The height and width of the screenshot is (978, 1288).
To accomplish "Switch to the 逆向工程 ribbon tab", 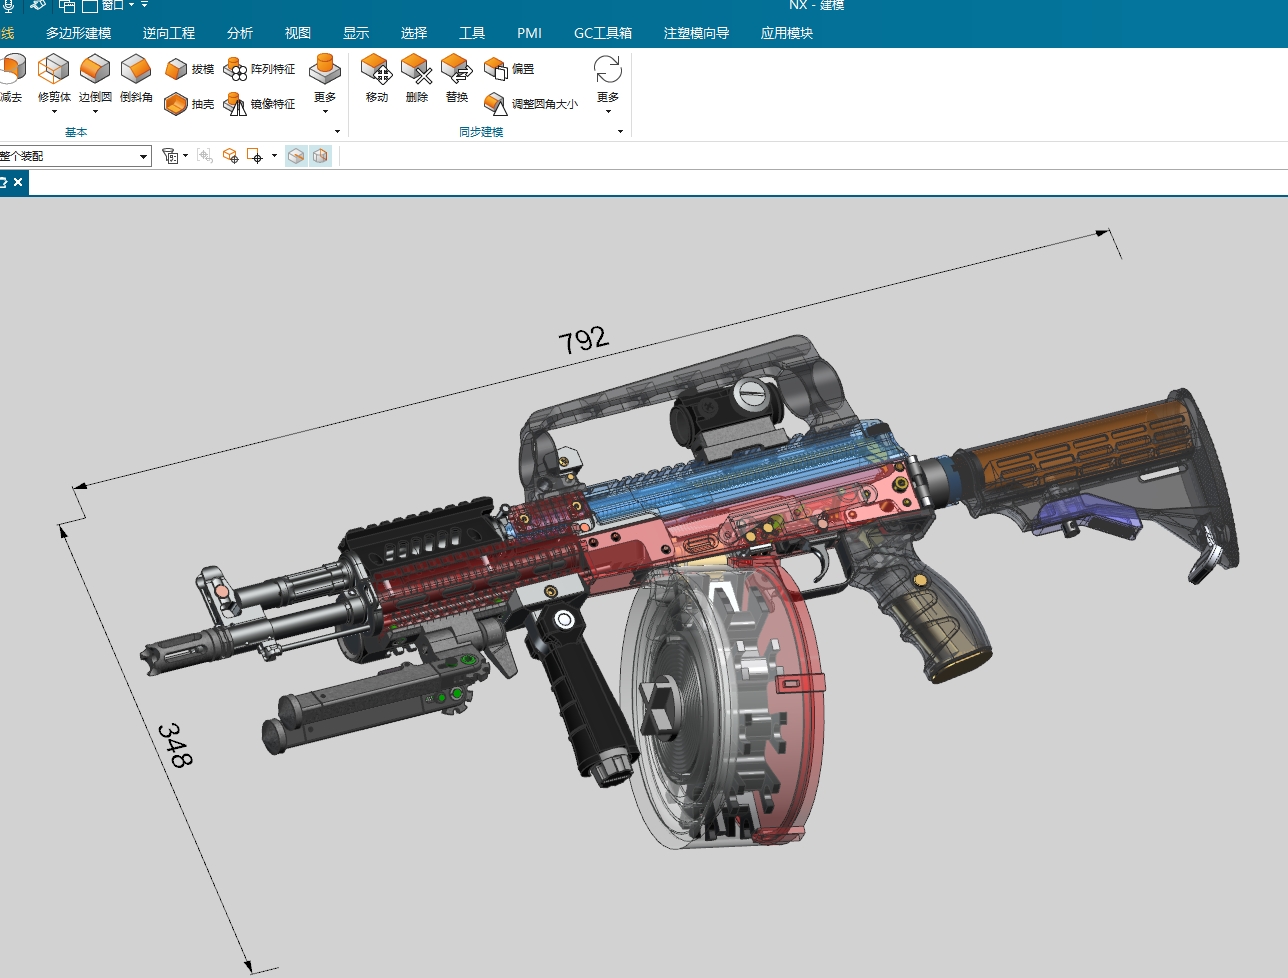I will click(169, 33).
